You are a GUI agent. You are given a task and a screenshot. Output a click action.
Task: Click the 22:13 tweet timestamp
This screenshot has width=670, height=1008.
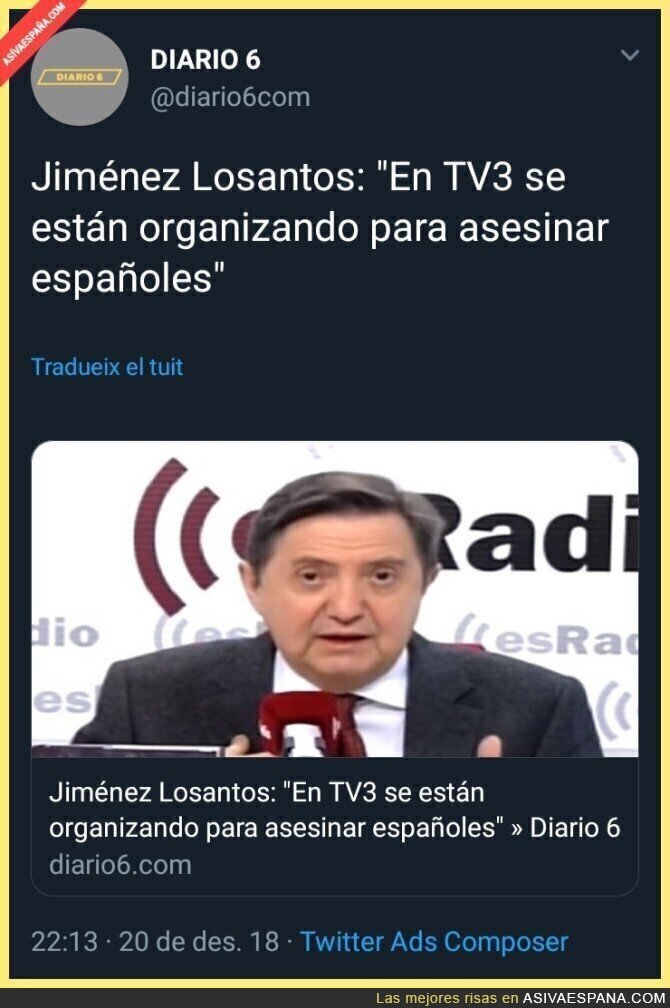click(64, 942)
